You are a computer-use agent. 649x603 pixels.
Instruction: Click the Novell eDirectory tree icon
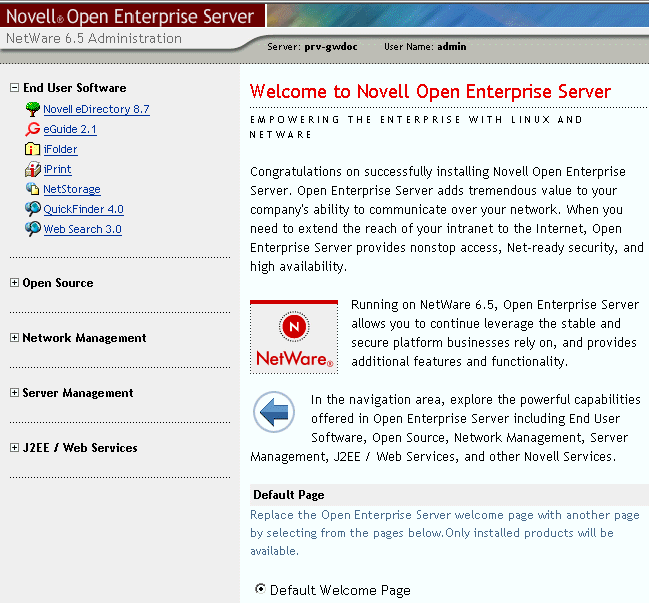click(x=33, y=109)
